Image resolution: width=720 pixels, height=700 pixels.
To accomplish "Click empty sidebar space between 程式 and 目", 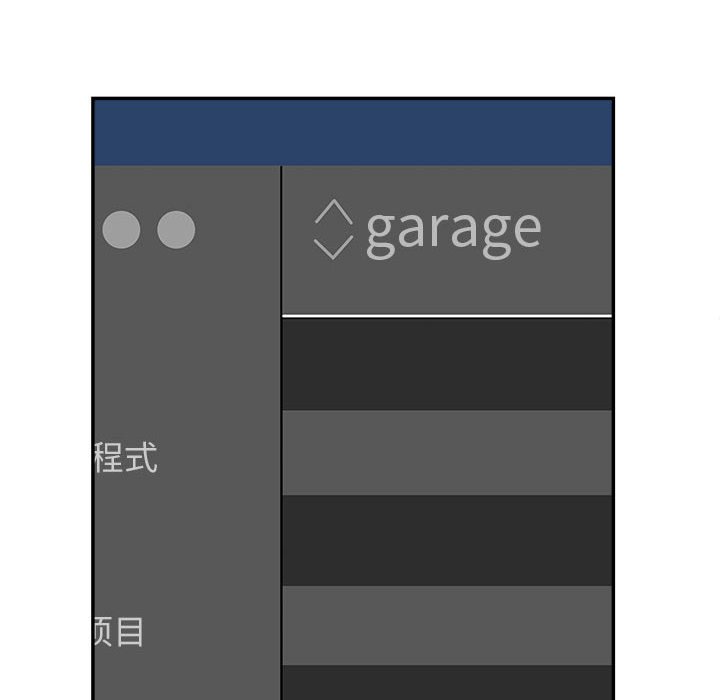I will coord(186,545).
